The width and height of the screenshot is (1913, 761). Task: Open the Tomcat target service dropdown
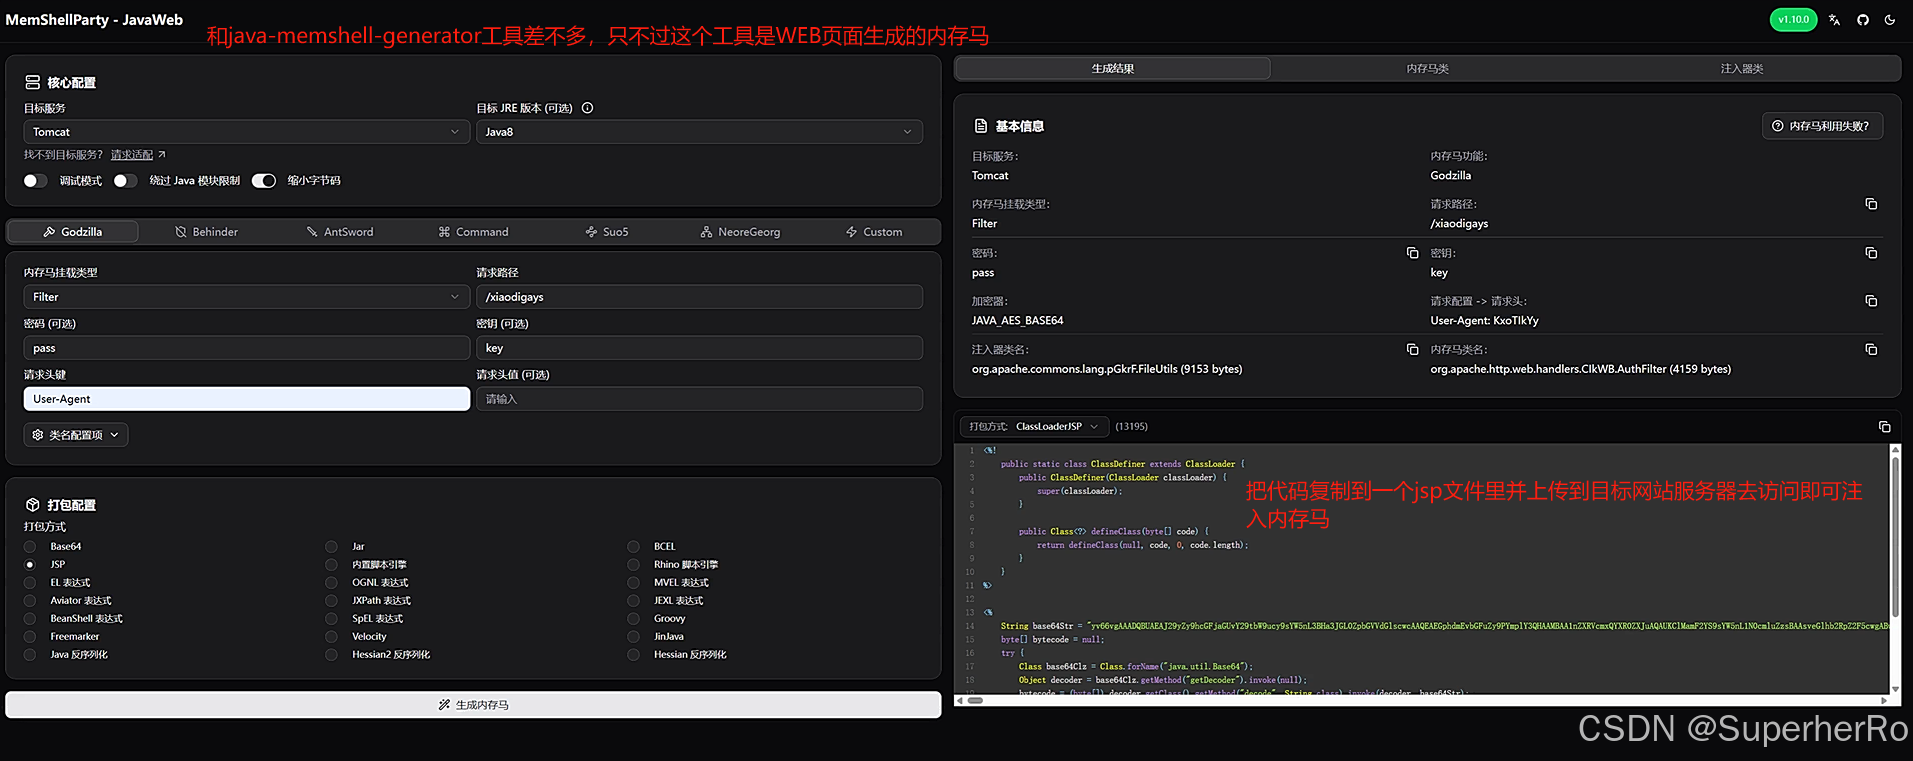tap(246, 132)
